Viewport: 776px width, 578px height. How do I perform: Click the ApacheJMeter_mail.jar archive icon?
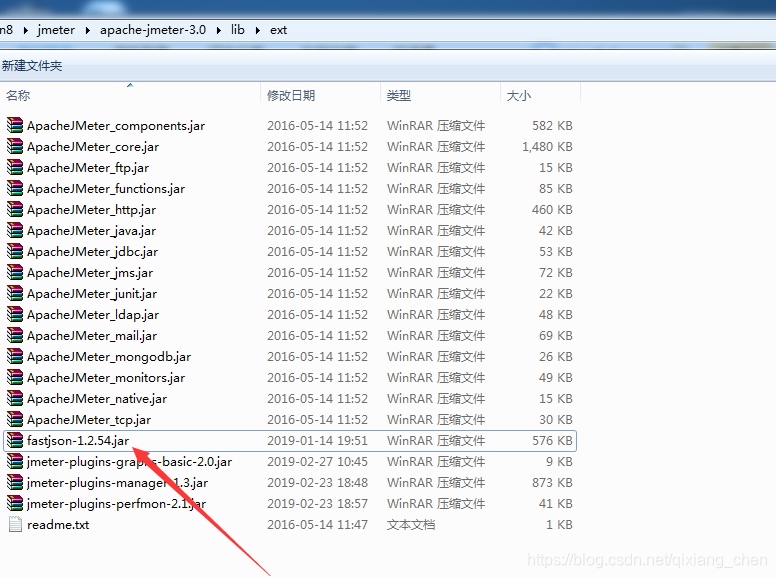point(15,336)
